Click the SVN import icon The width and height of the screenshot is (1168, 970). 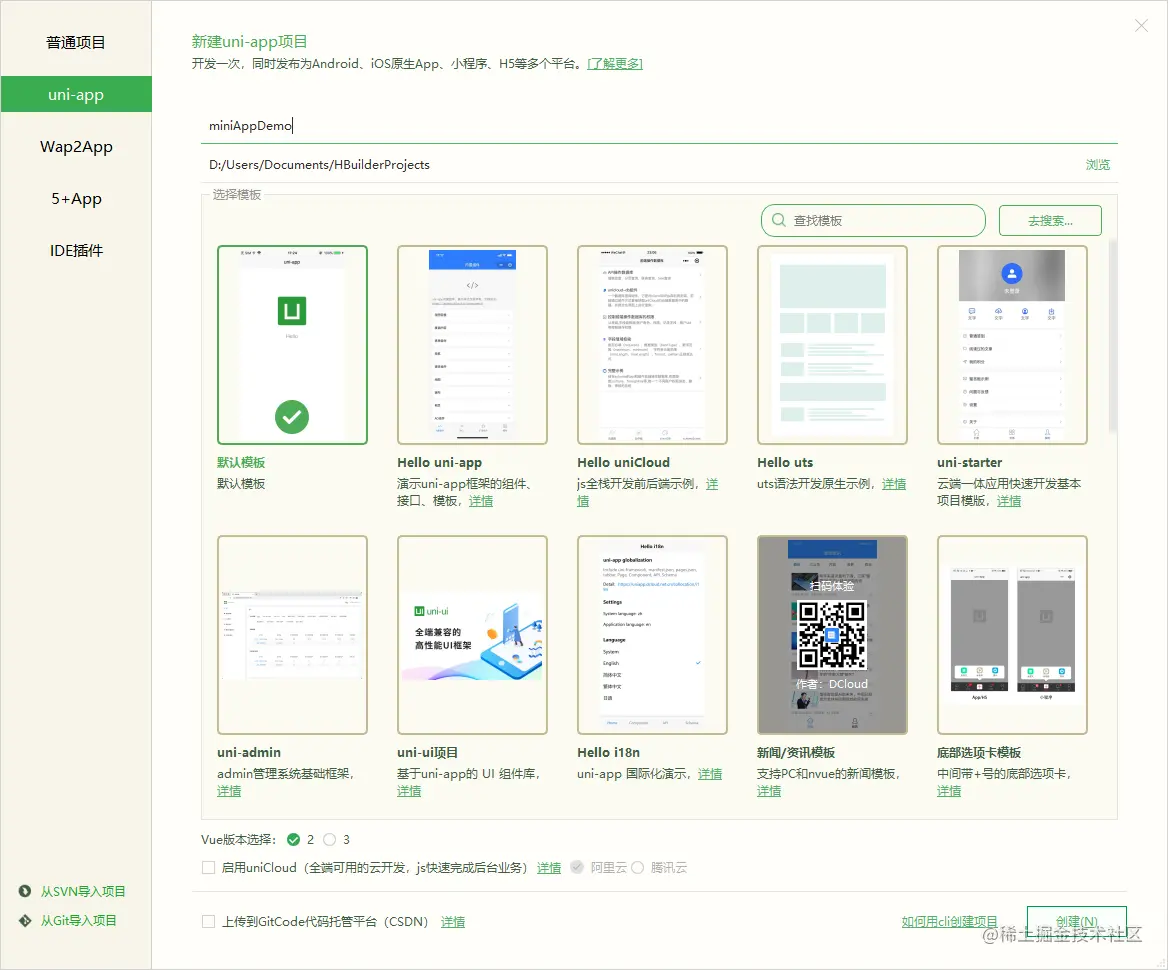[x=25, y=891]
